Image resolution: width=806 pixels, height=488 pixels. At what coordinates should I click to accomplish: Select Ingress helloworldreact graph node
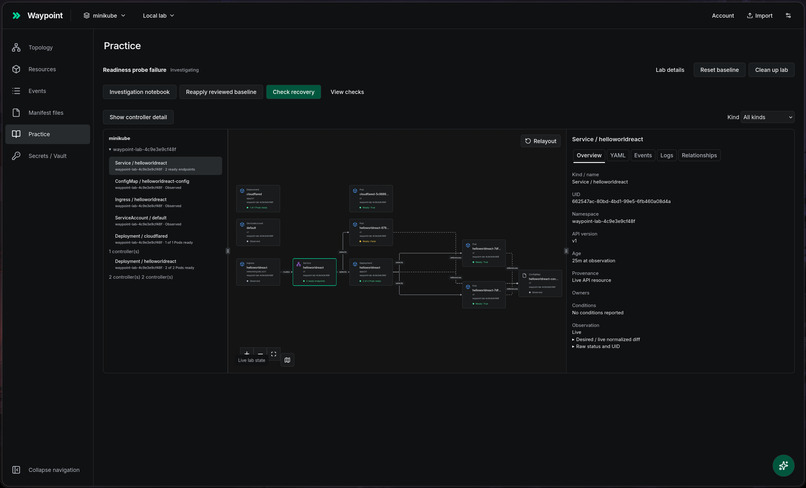tap(258, 272)
